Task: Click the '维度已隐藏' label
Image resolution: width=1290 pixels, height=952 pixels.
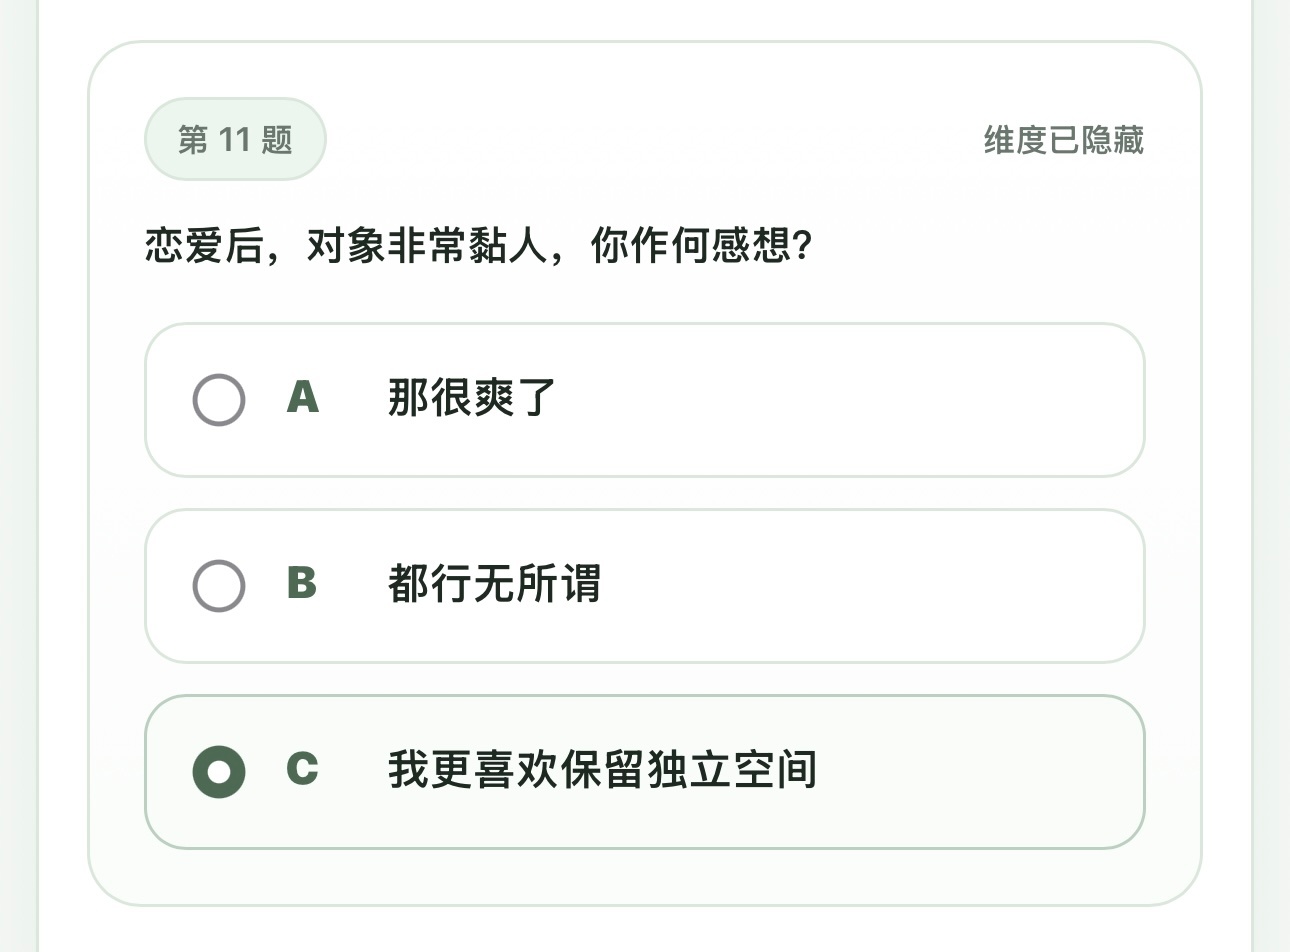Action: (x=1064, y=141)
